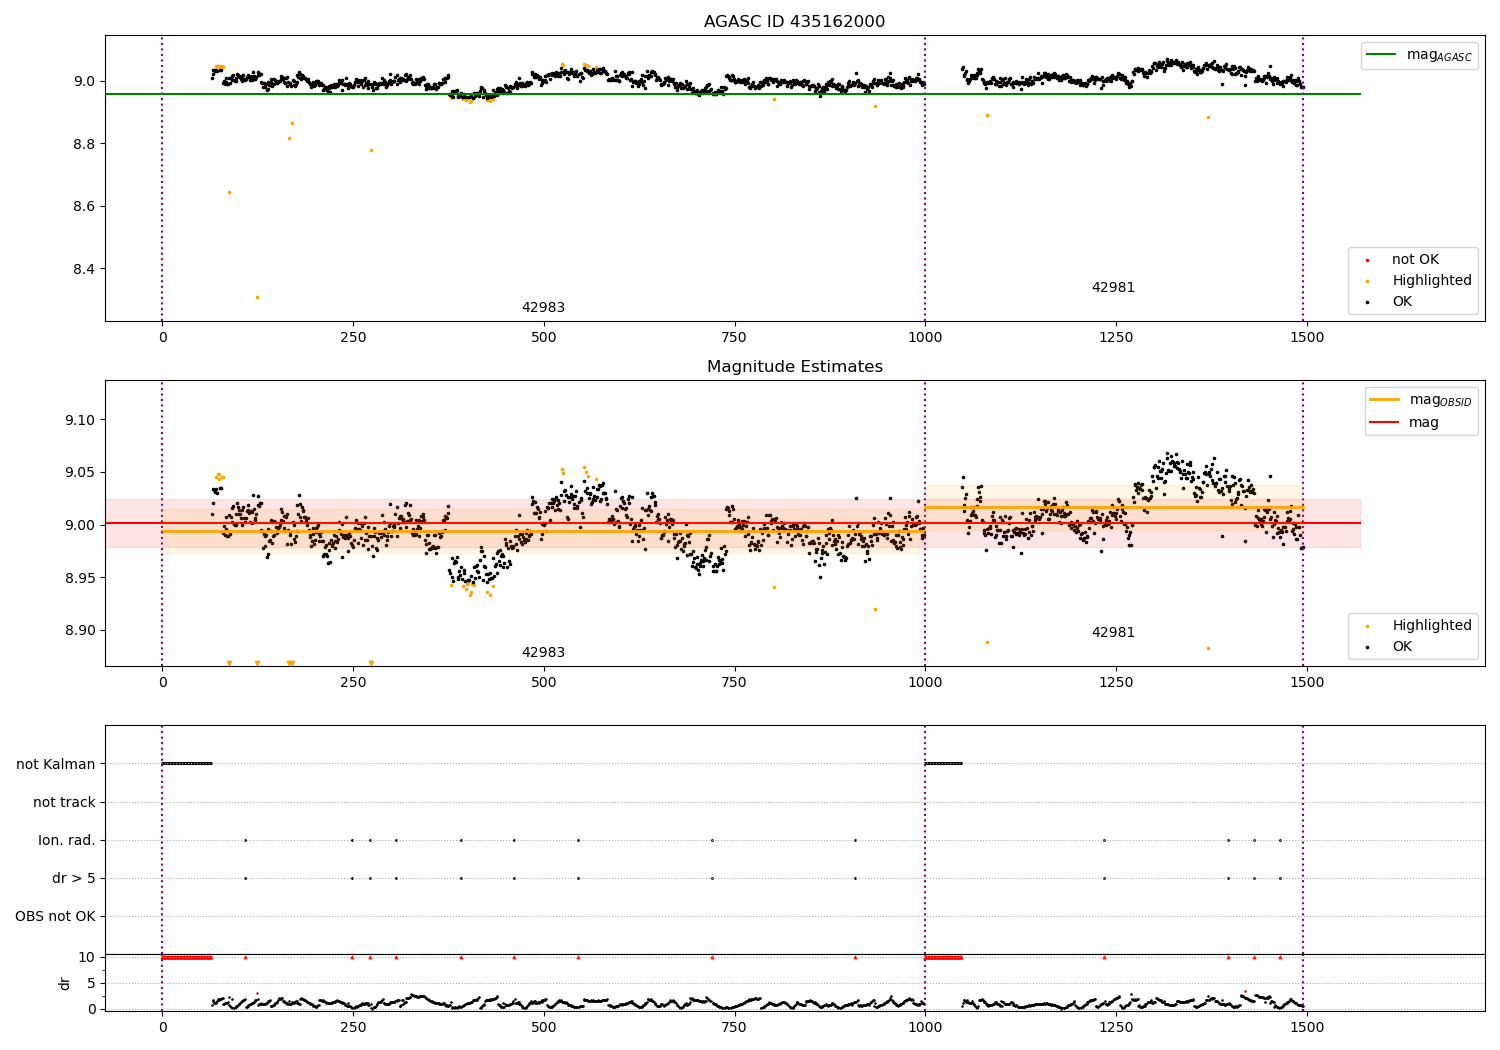This screenshot has height=1050, width=1500.
Task: Click the 'Ion. rad.' row label
Action: [67, 840]
